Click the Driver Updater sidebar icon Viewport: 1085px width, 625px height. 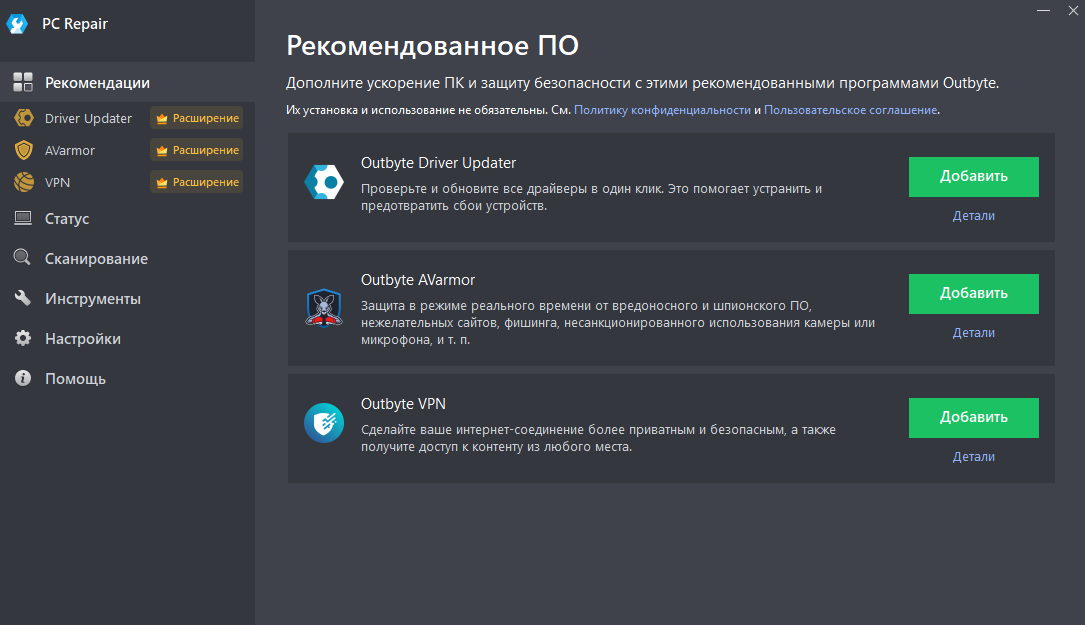click(24, 118)
